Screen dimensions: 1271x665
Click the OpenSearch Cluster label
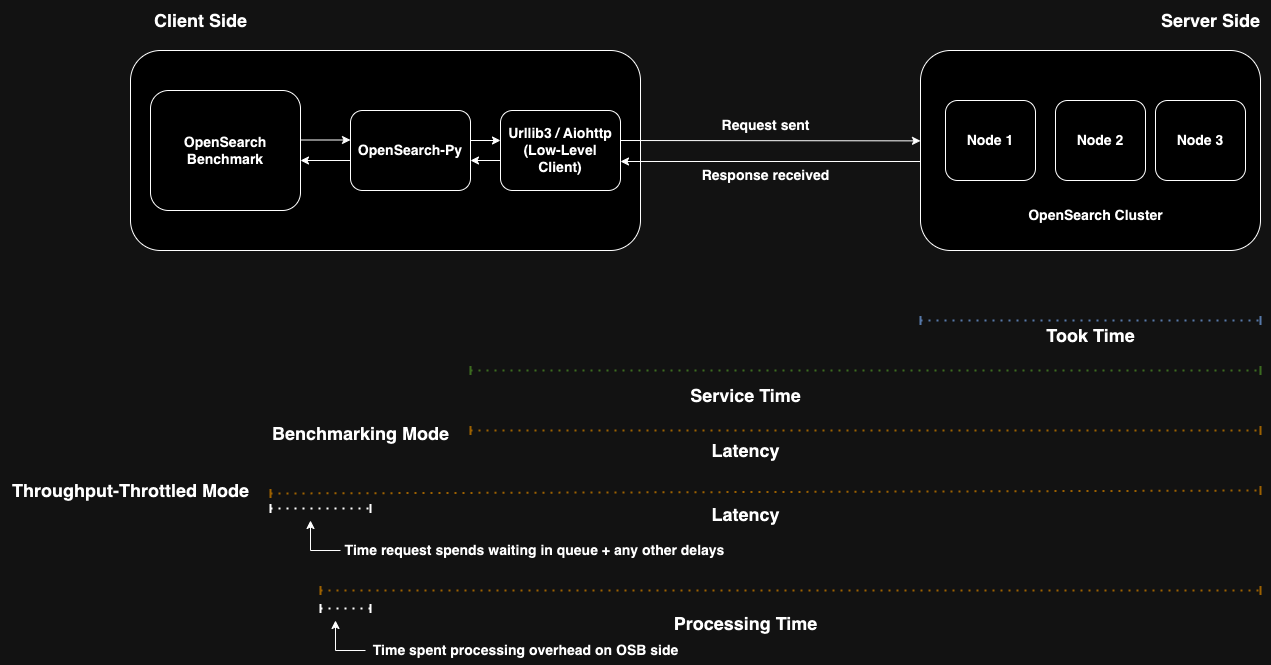pyautogui.click(x=1095, y=215)
